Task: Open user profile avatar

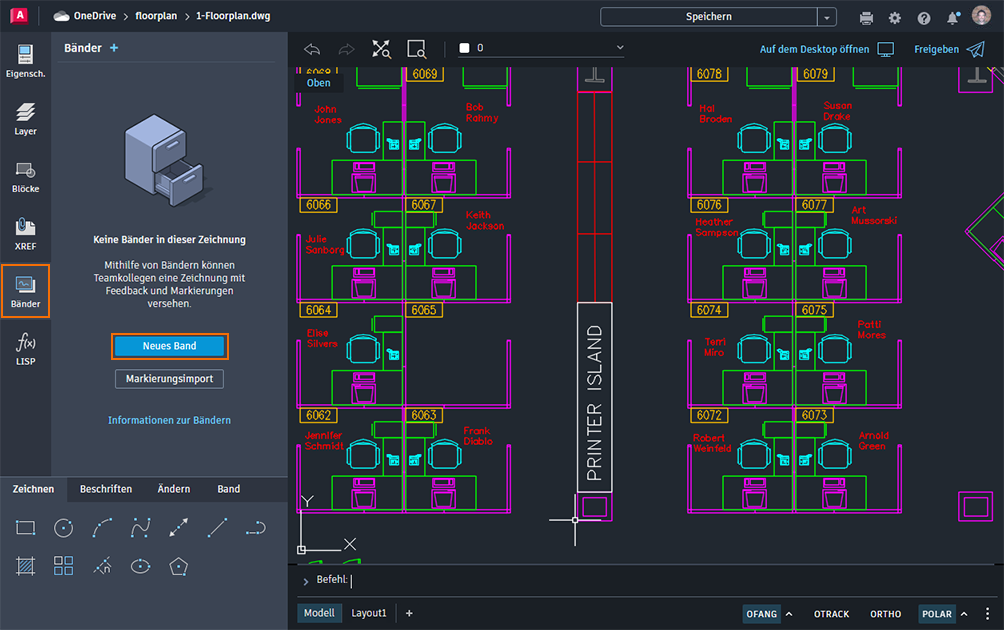Action: 981,15
